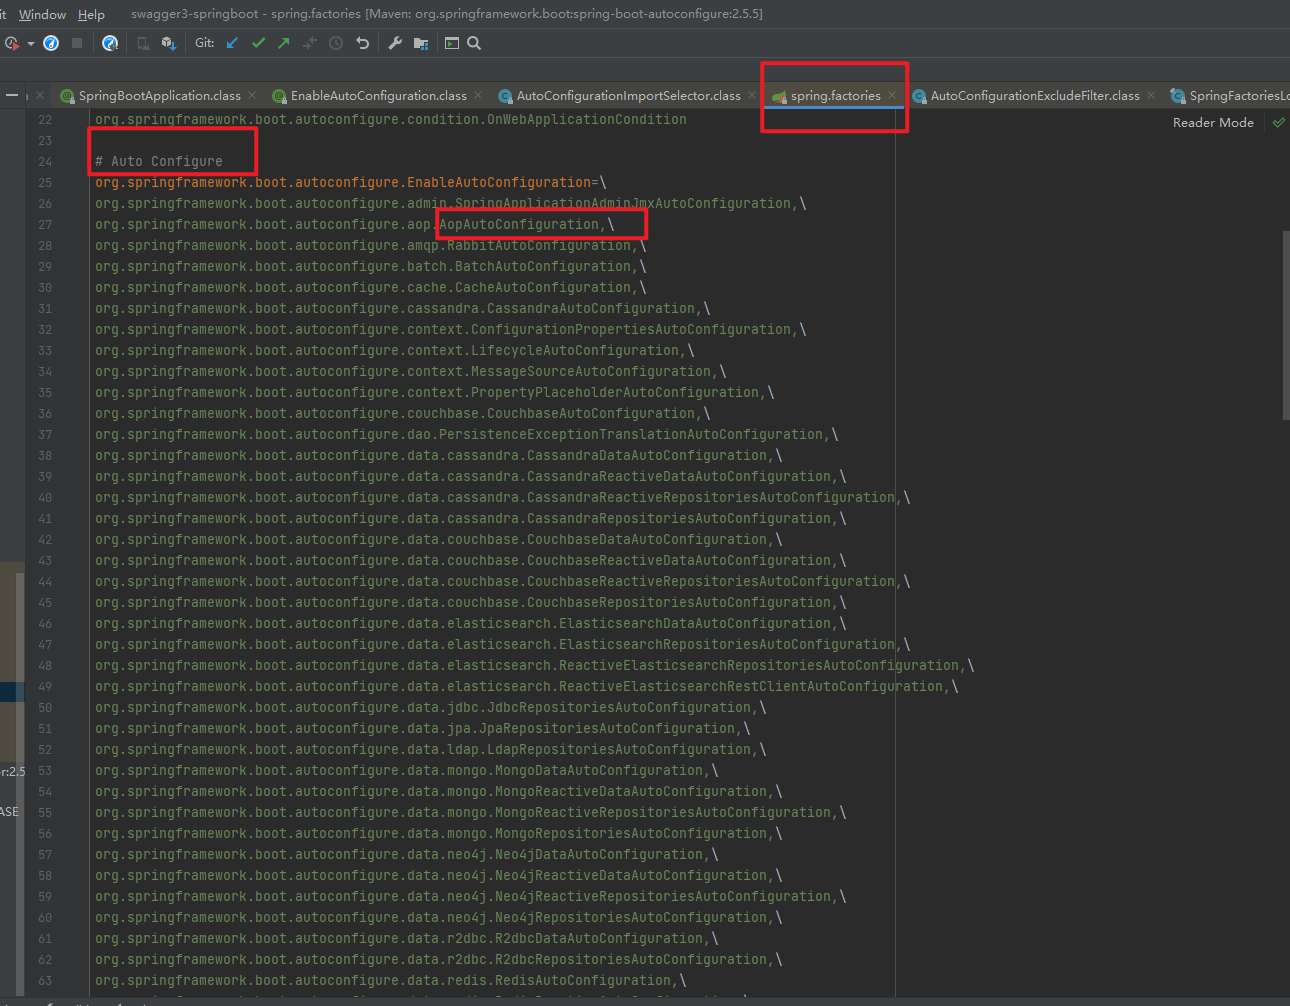Click the '# Auto Configure' comment line
The image size is (1290, 1006).
click(x=159, y=161)
